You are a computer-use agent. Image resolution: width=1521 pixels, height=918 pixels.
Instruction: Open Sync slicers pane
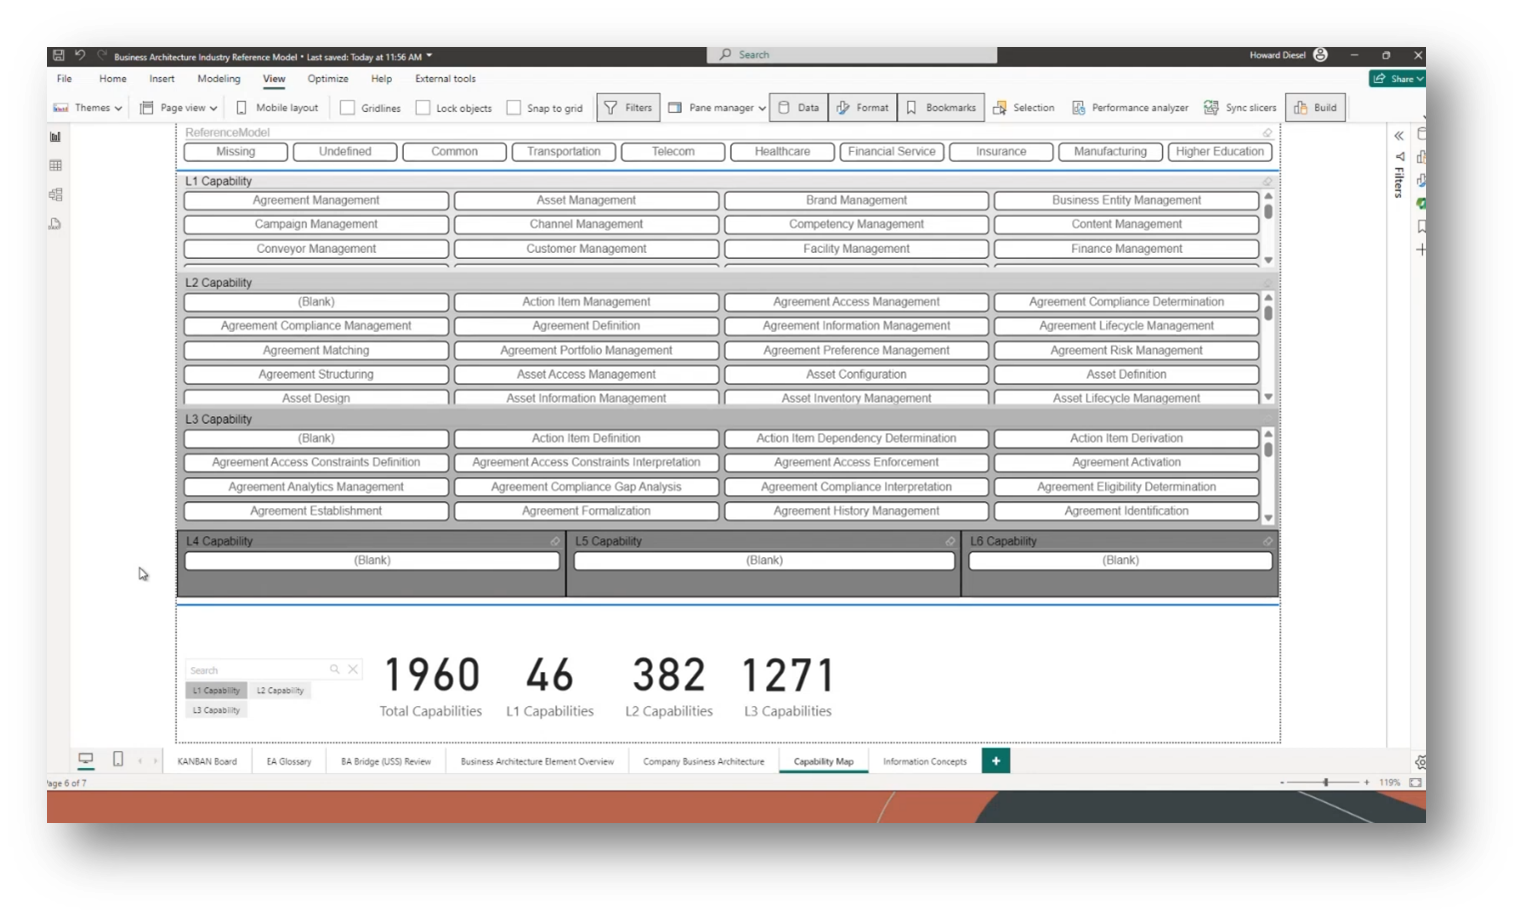point(1240,108)
